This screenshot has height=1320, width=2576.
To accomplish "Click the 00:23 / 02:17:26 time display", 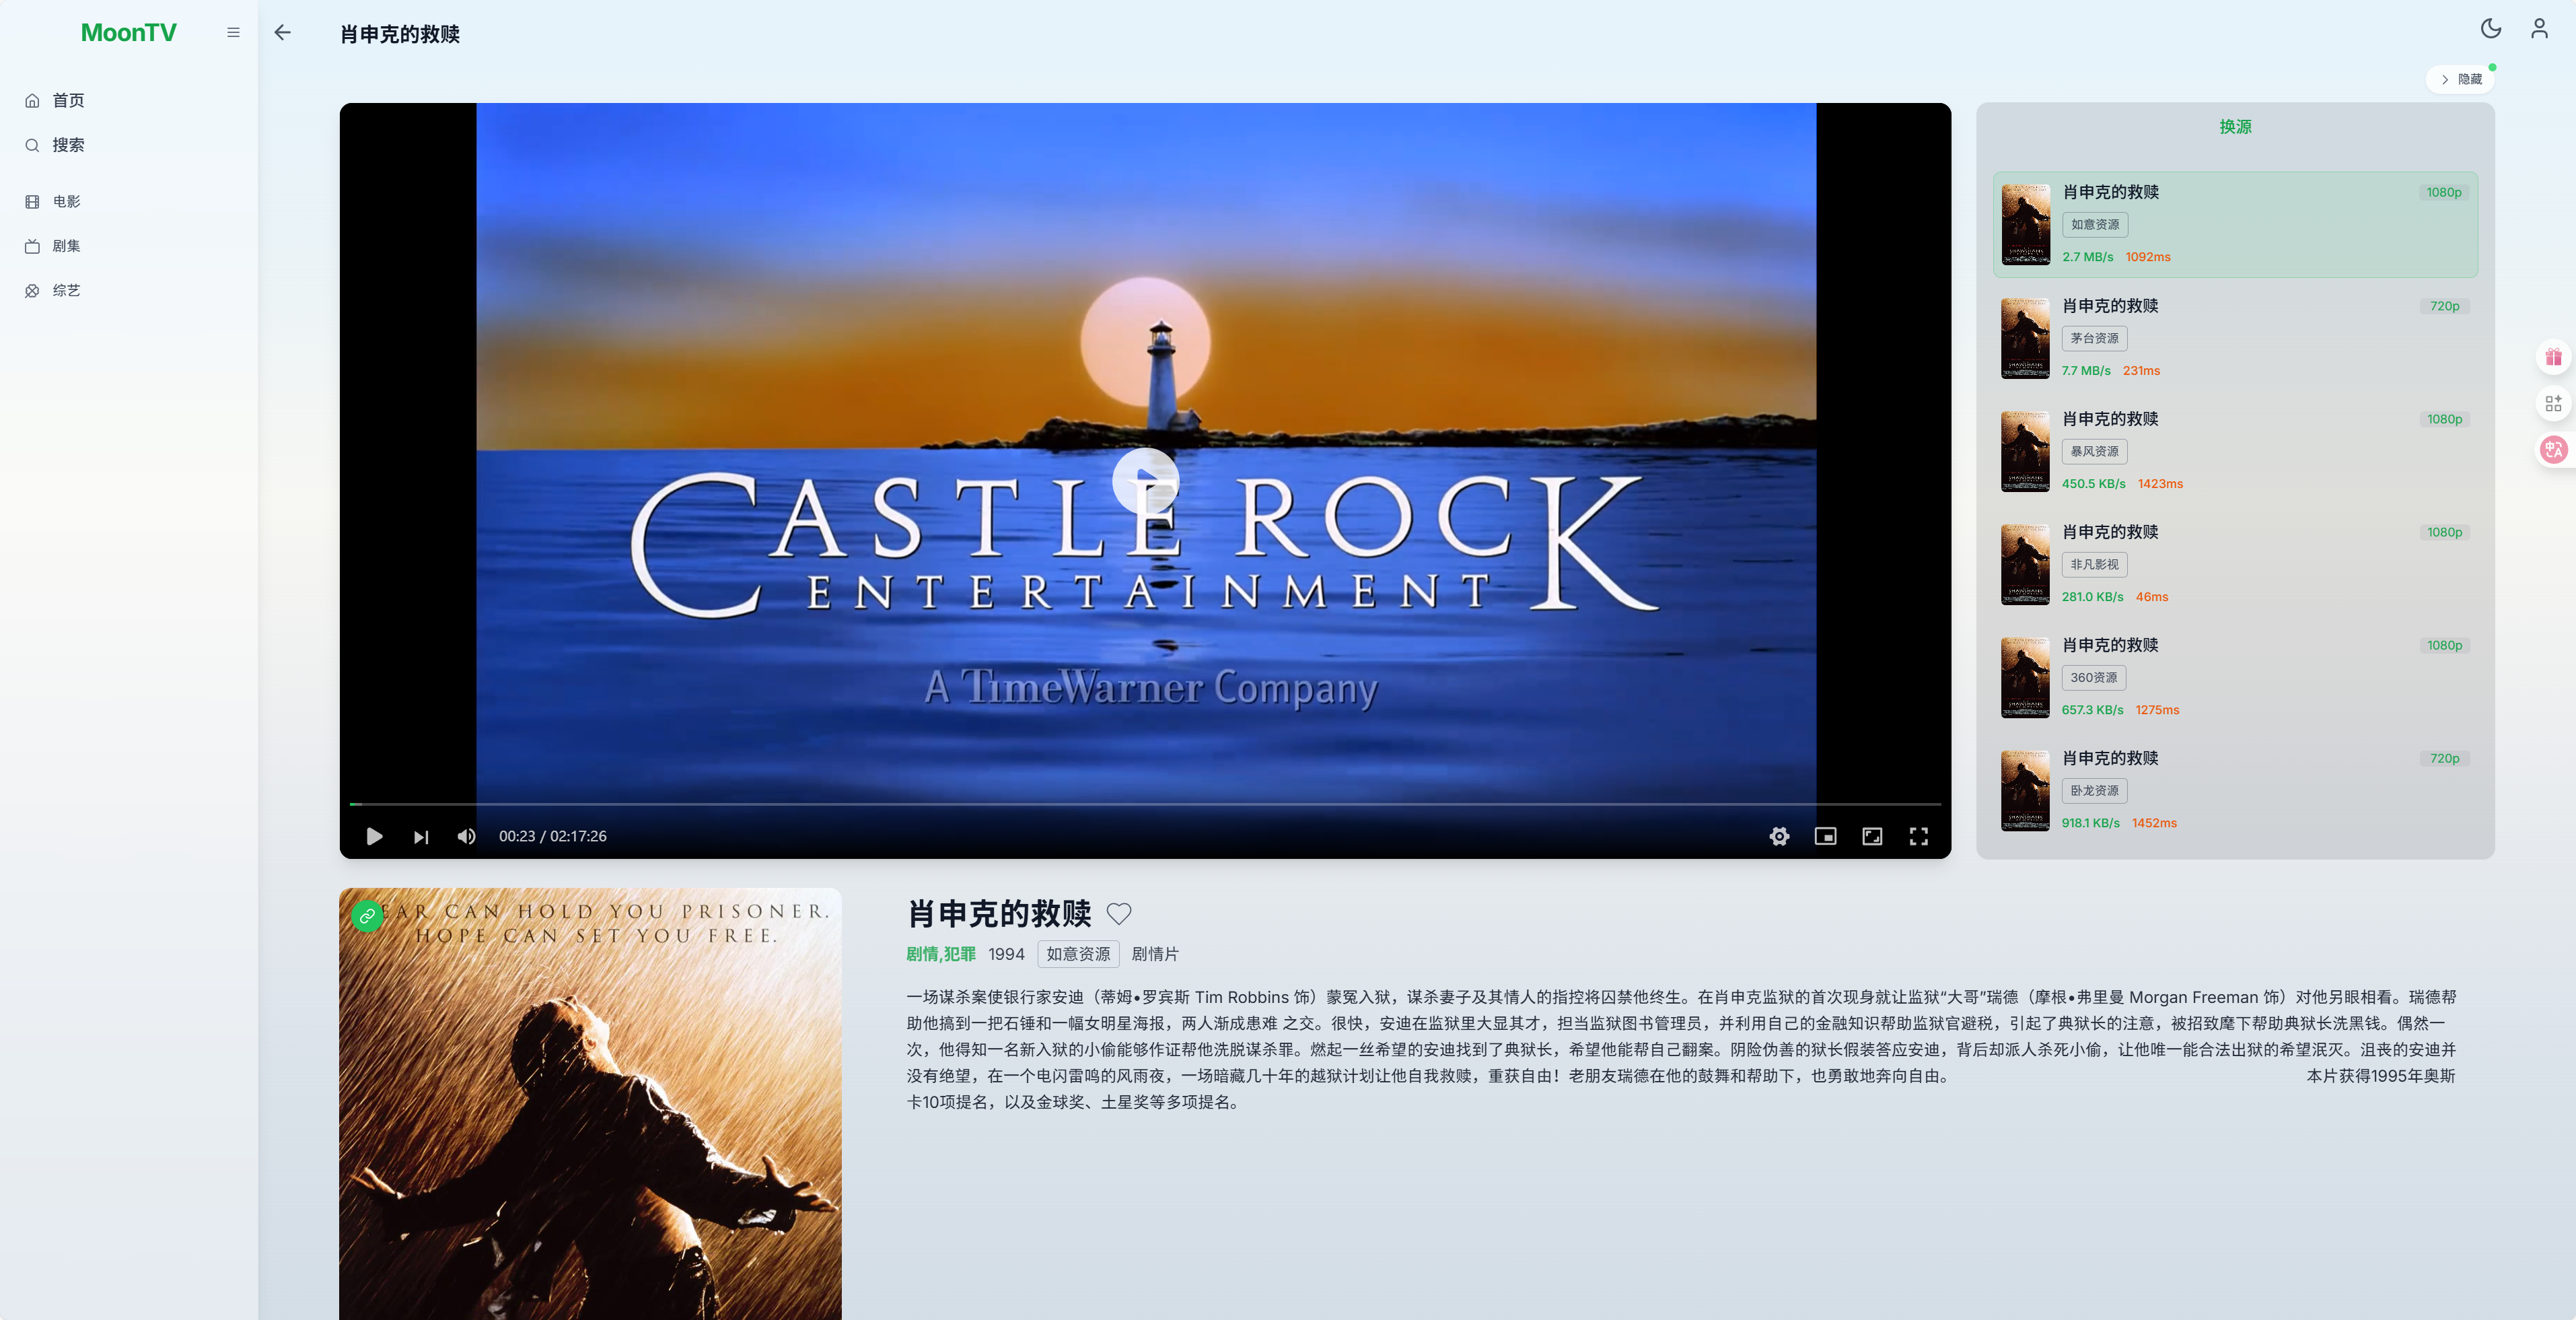I will point(553,836).
